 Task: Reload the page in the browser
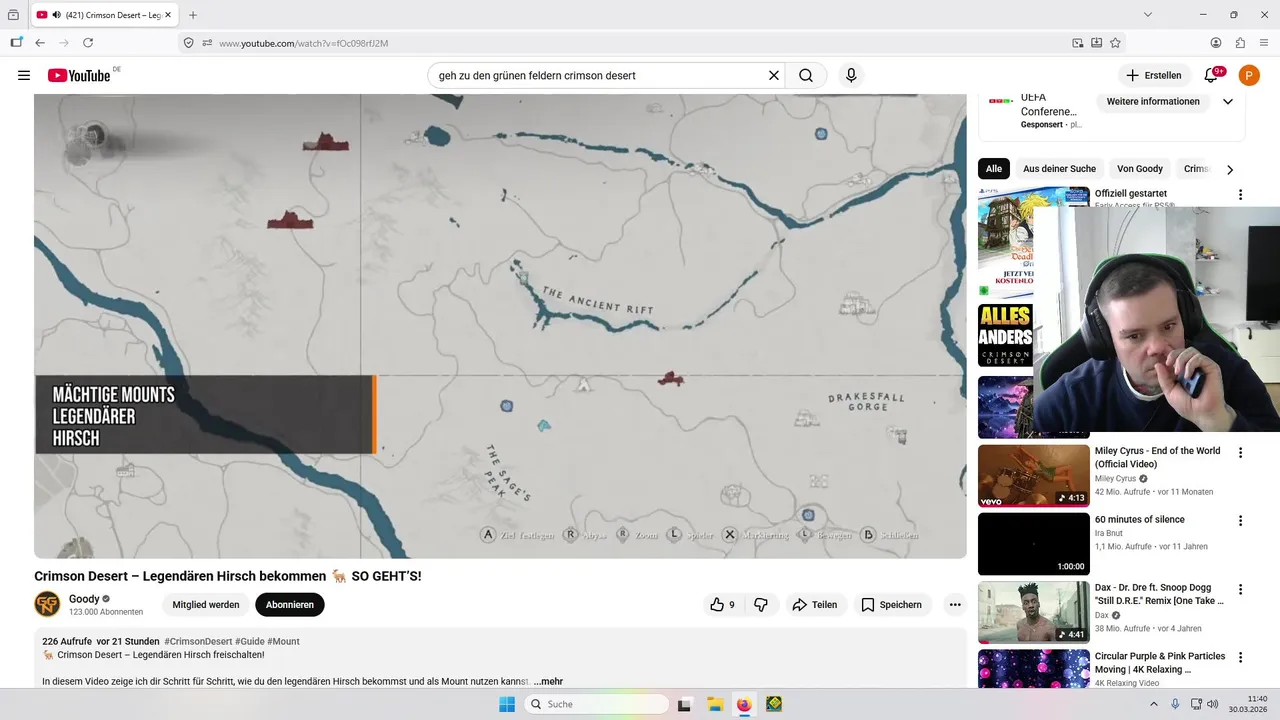[88, 43]
